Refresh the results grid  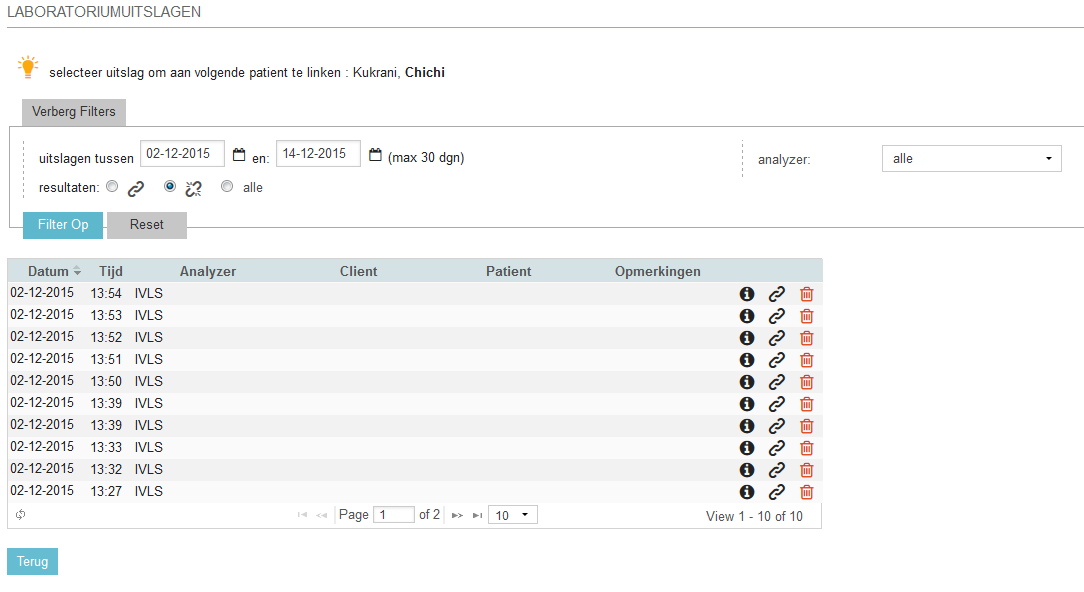click(x=20, y=515)
